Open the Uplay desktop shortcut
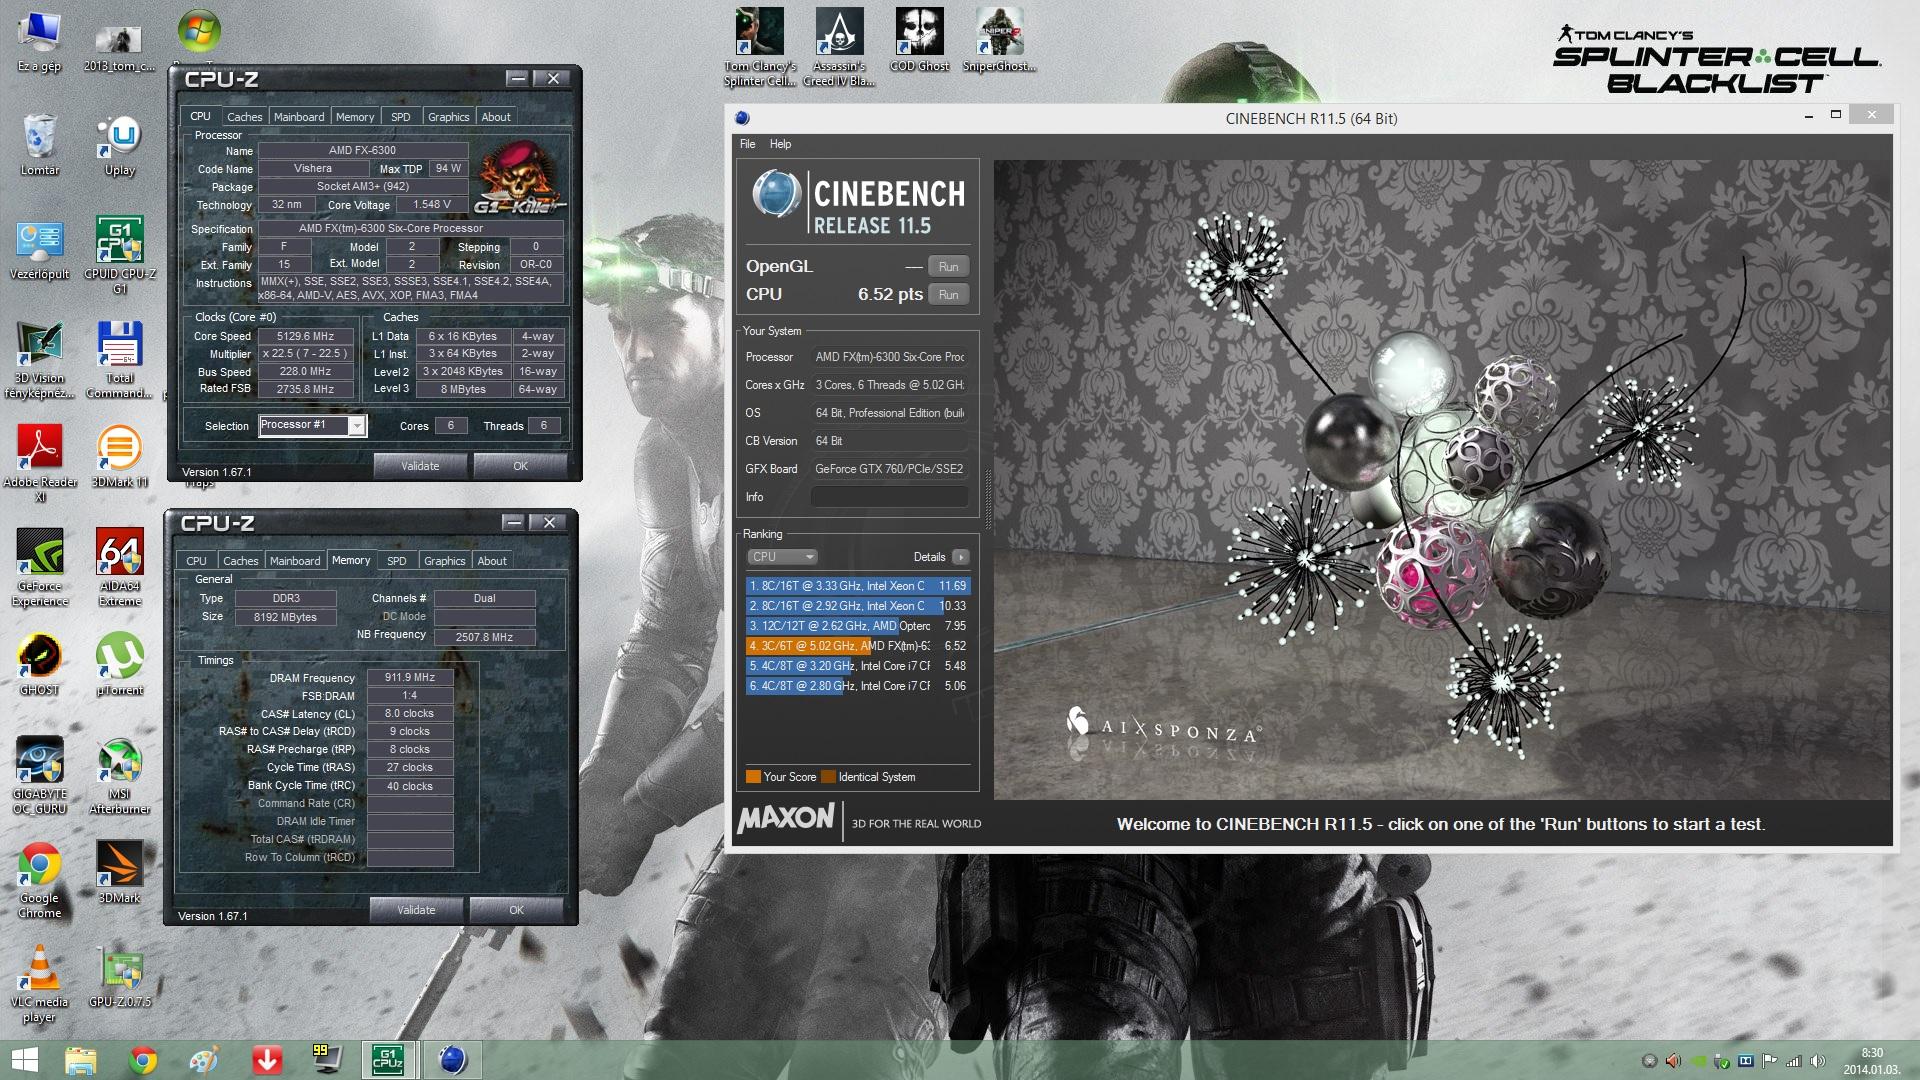This screenshot has width=1920, height=1080. [120, 145]
